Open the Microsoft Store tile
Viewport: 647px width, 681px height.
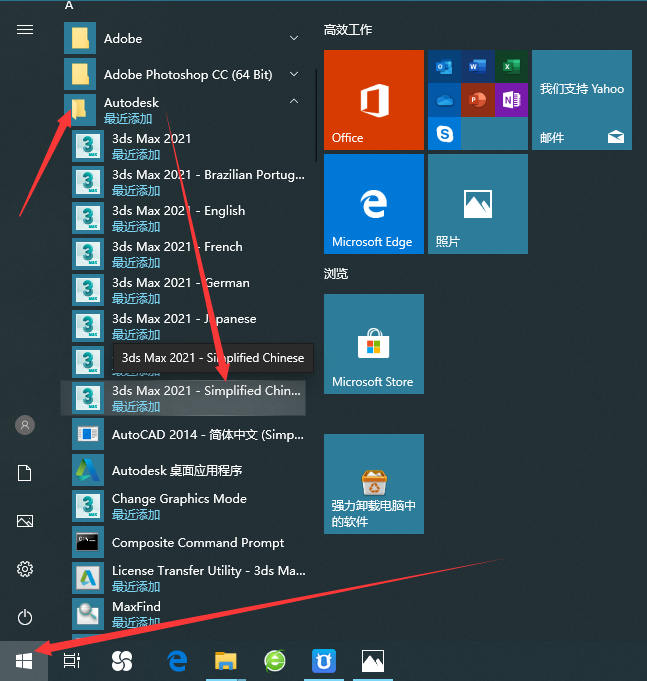click(x=373, y=344)
